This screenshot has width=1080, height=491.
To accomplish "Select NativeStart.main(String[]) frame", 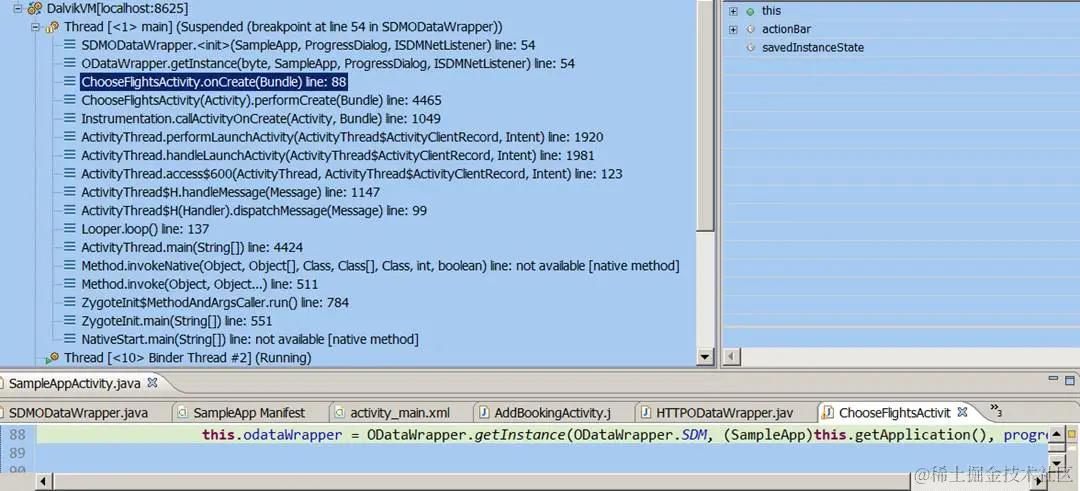I will (x=250, y=339).
